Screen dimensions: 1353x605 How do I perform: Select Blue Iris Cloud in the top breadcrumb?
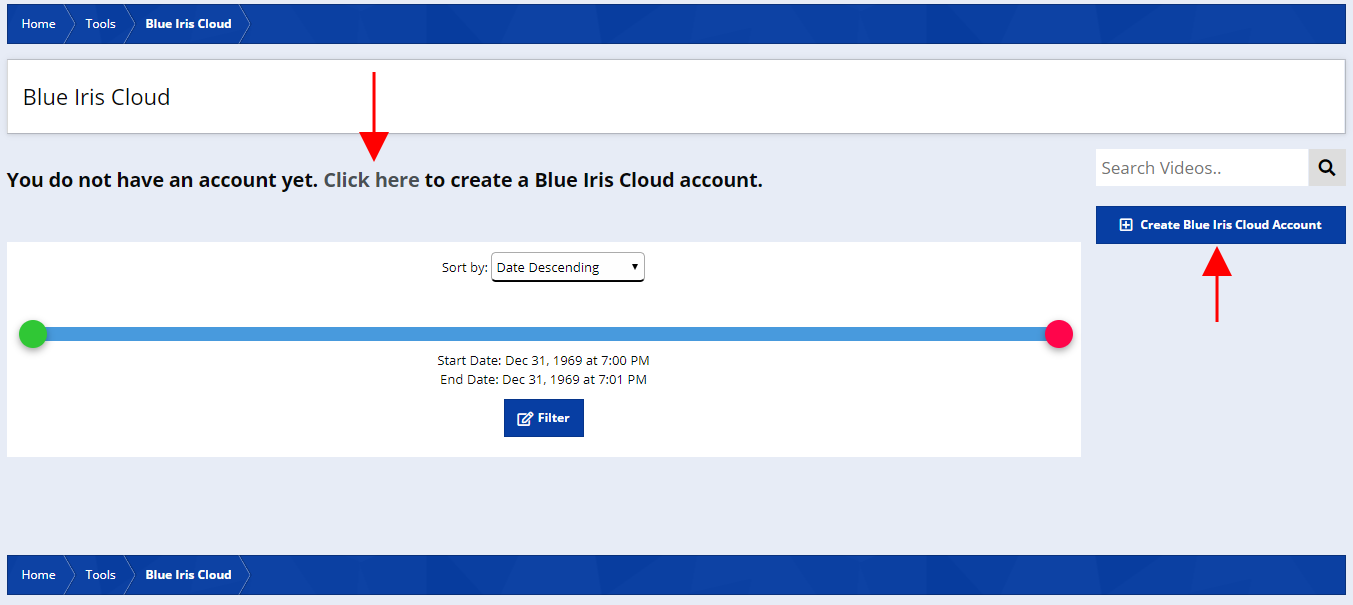tap(188, 24)
